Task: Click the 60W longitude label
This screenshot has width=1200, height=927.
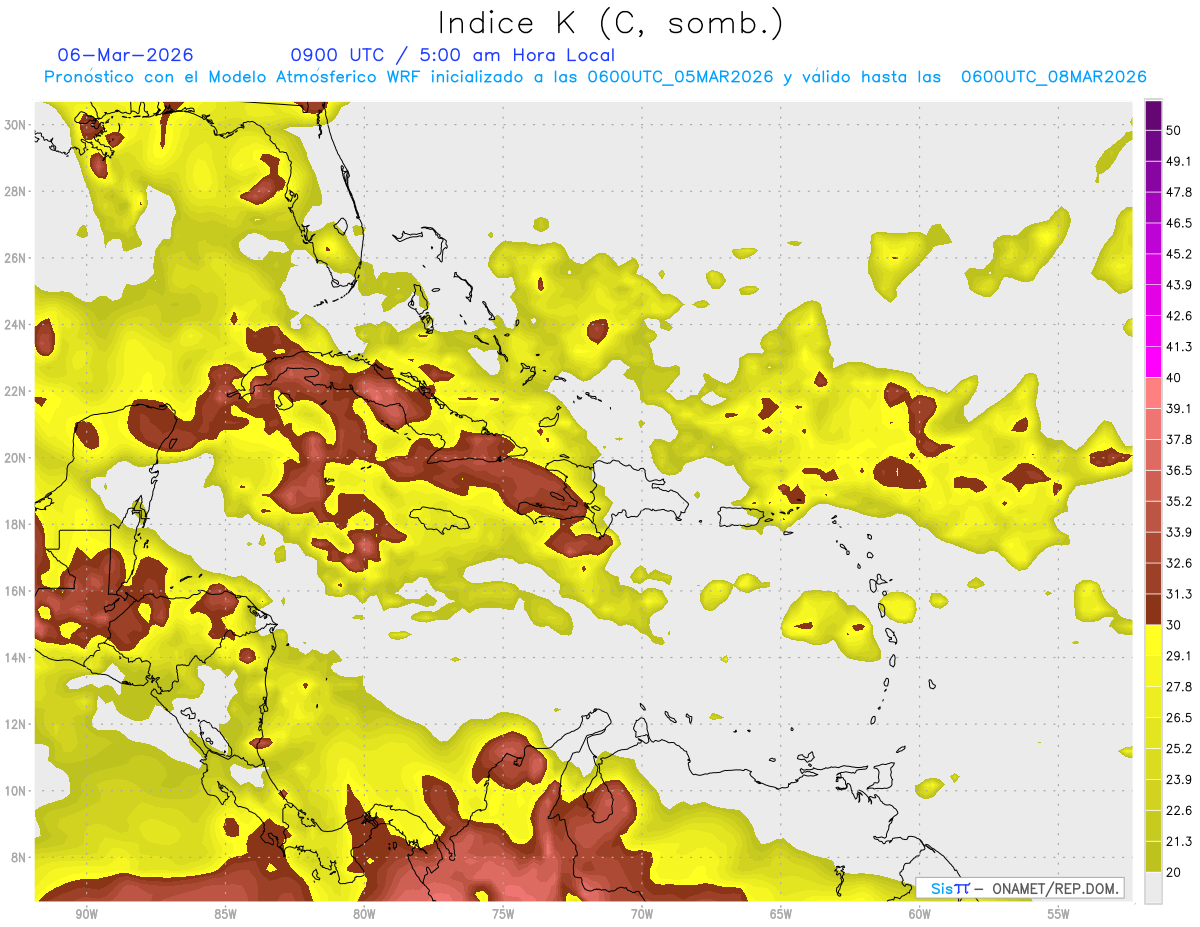Action: tap(920, 914)
